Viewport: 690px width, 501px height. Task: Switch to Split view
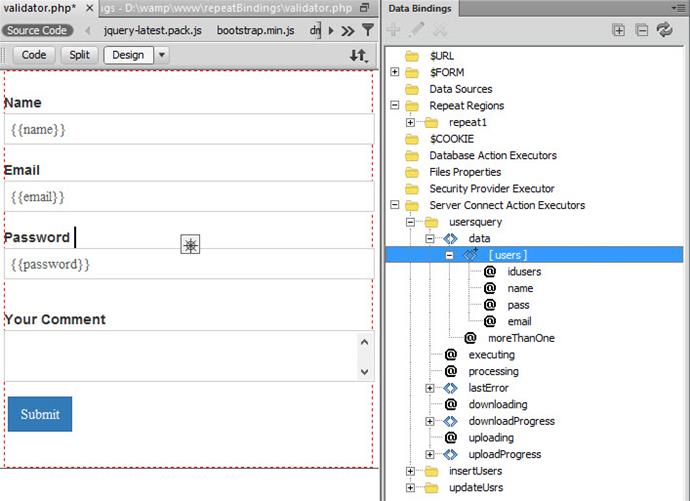click(x=79, y=55)
